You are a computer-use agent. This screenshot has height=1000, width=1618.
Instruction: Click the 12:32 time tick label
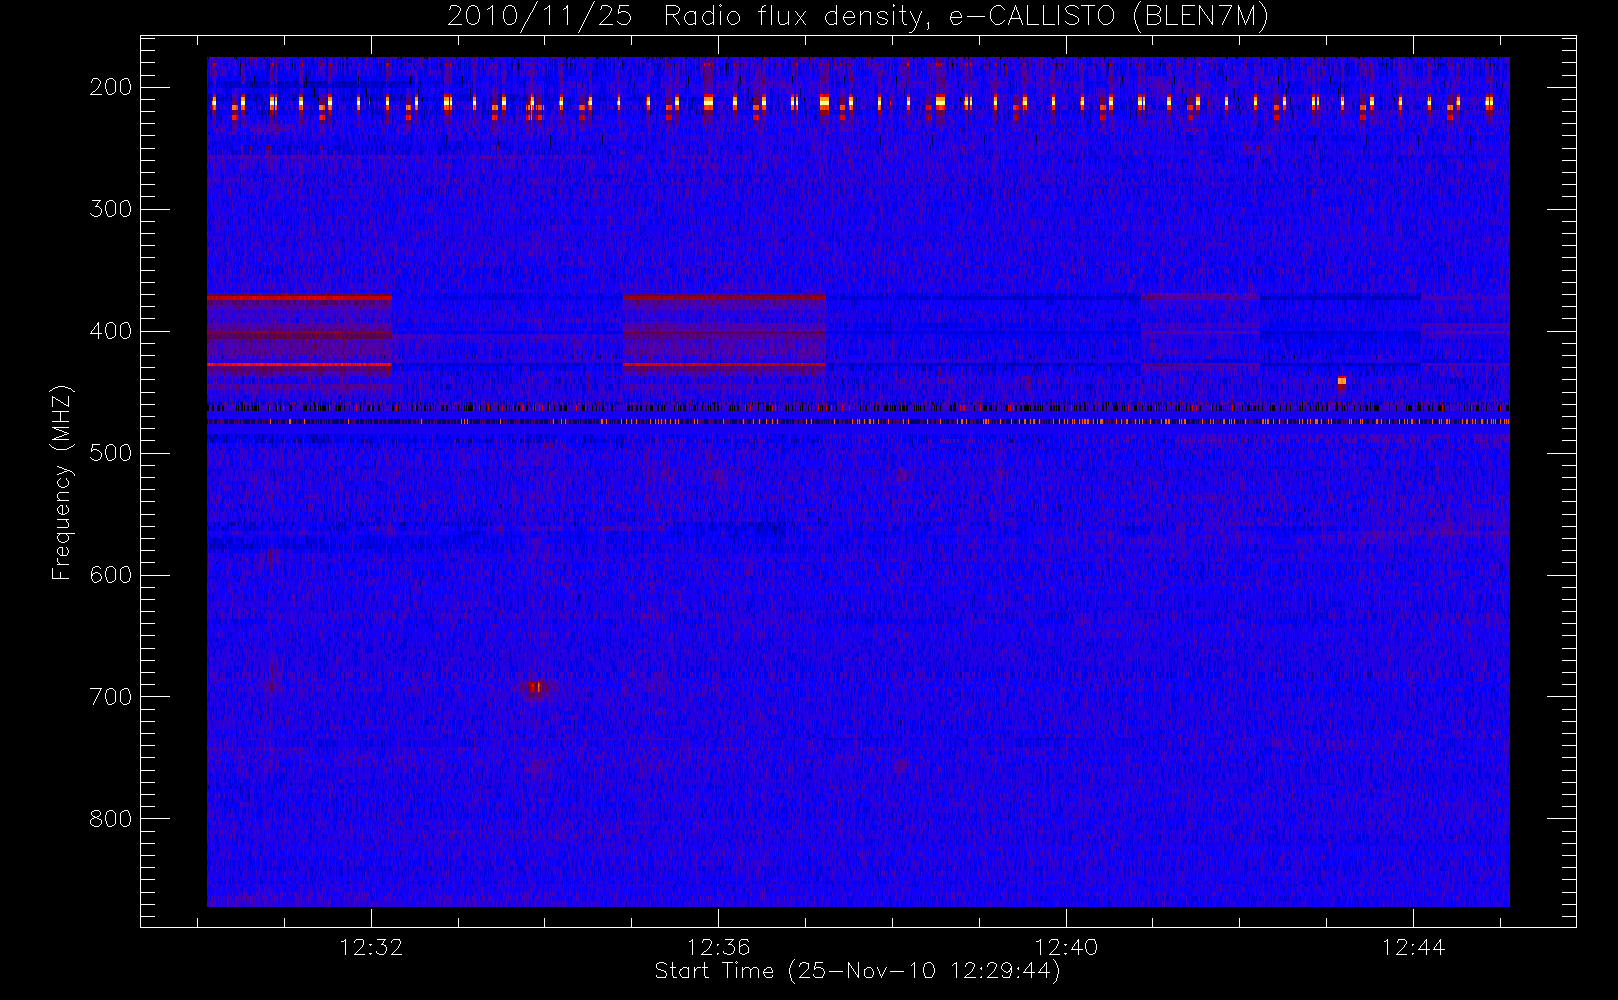pos(371,947)
